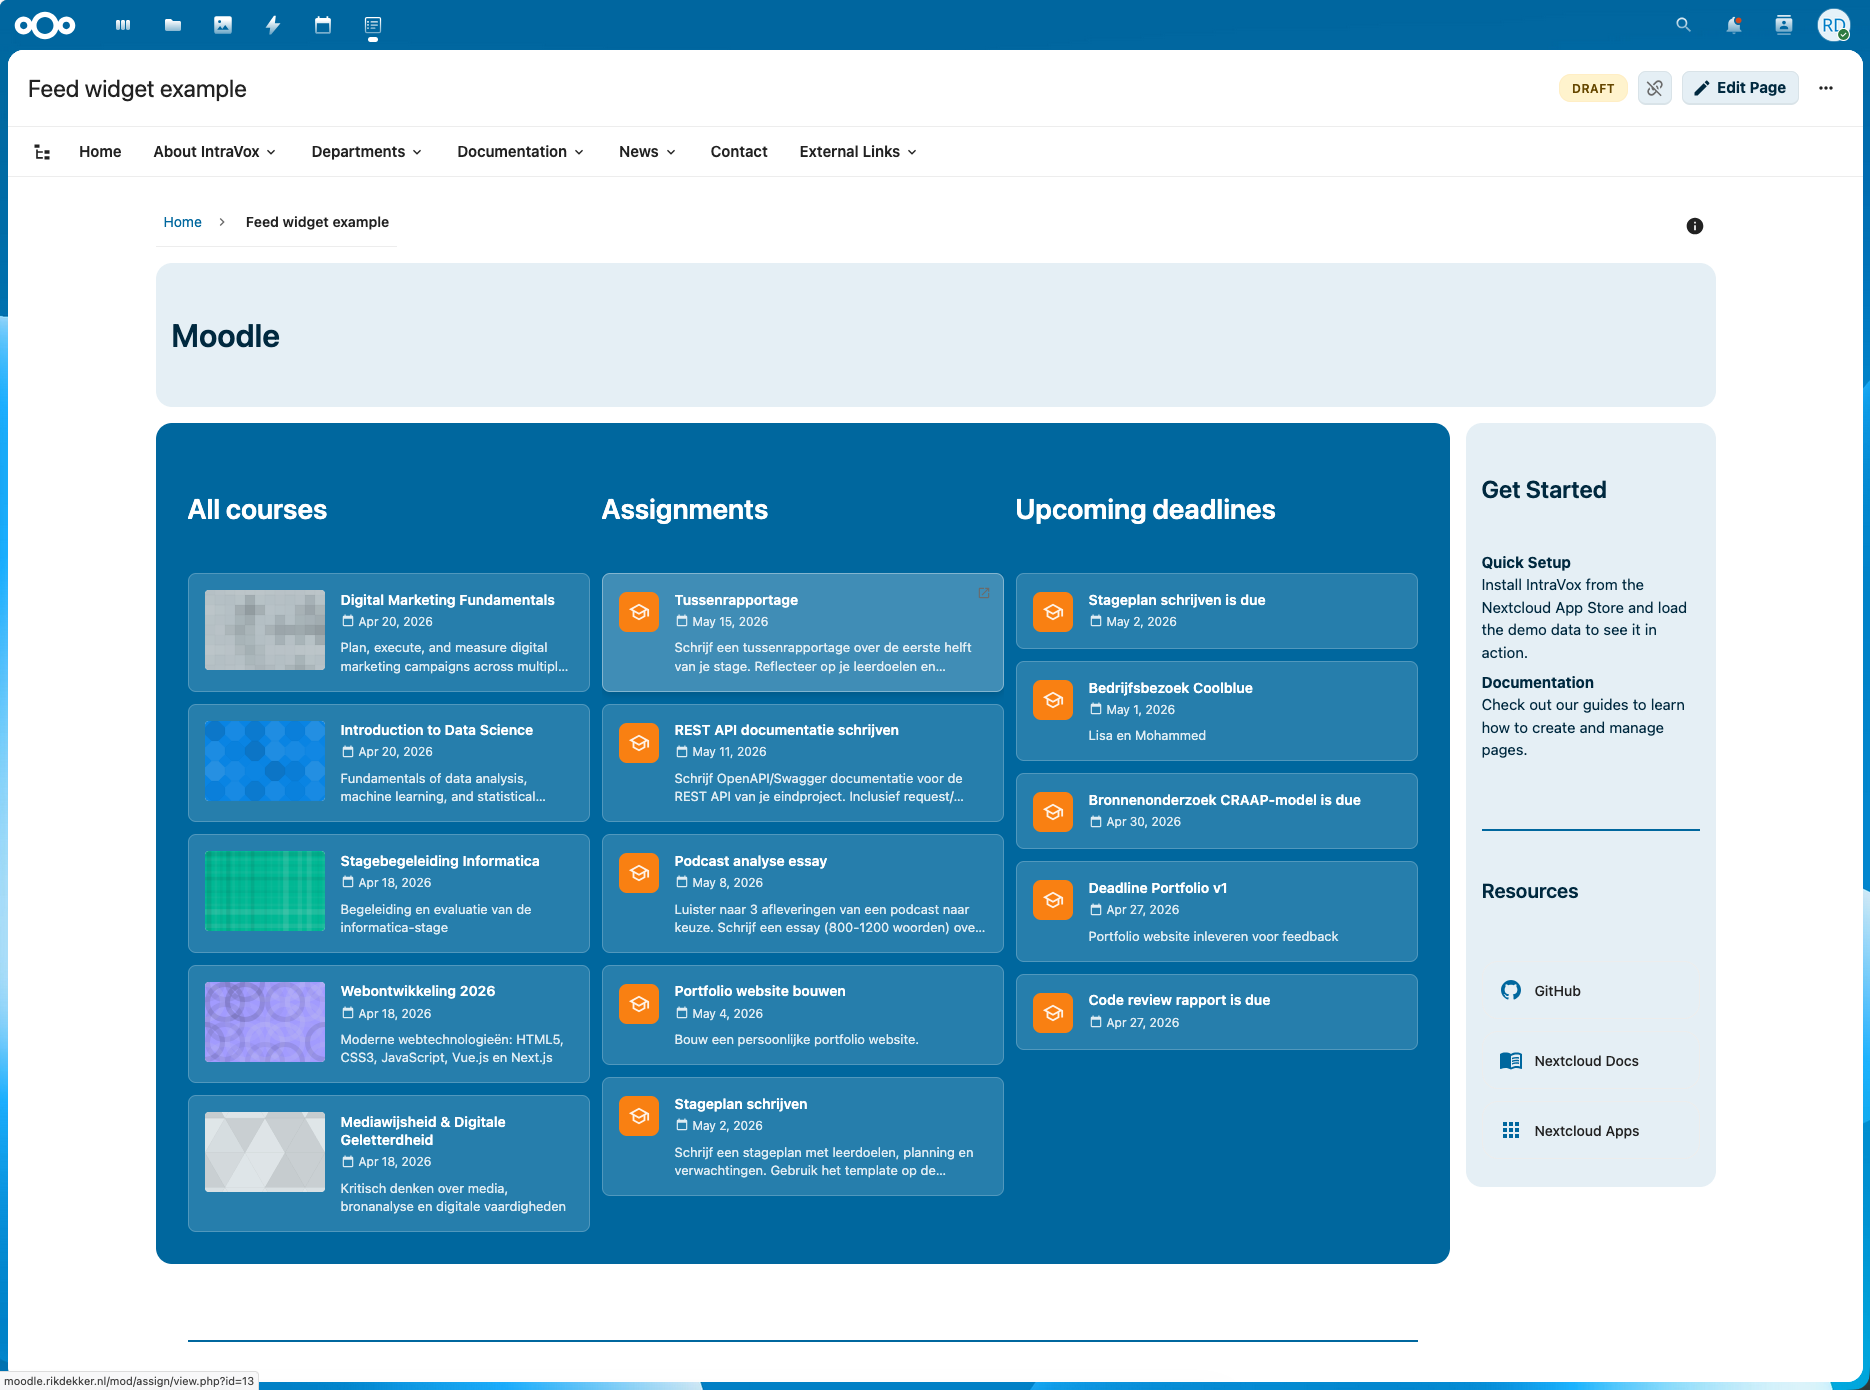Open Webontwikkeling 2026 course thumbnail

[x=265, y=1022]
